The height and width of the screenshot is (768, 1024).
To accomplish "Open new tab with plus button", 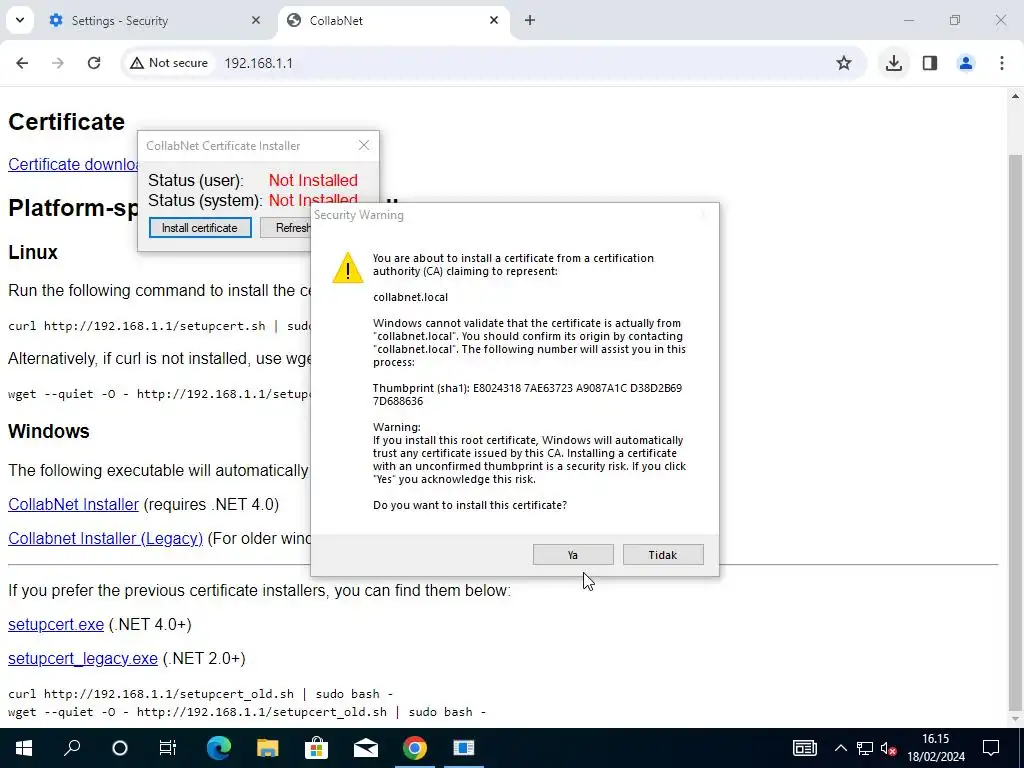I will (x=530, y=20).
